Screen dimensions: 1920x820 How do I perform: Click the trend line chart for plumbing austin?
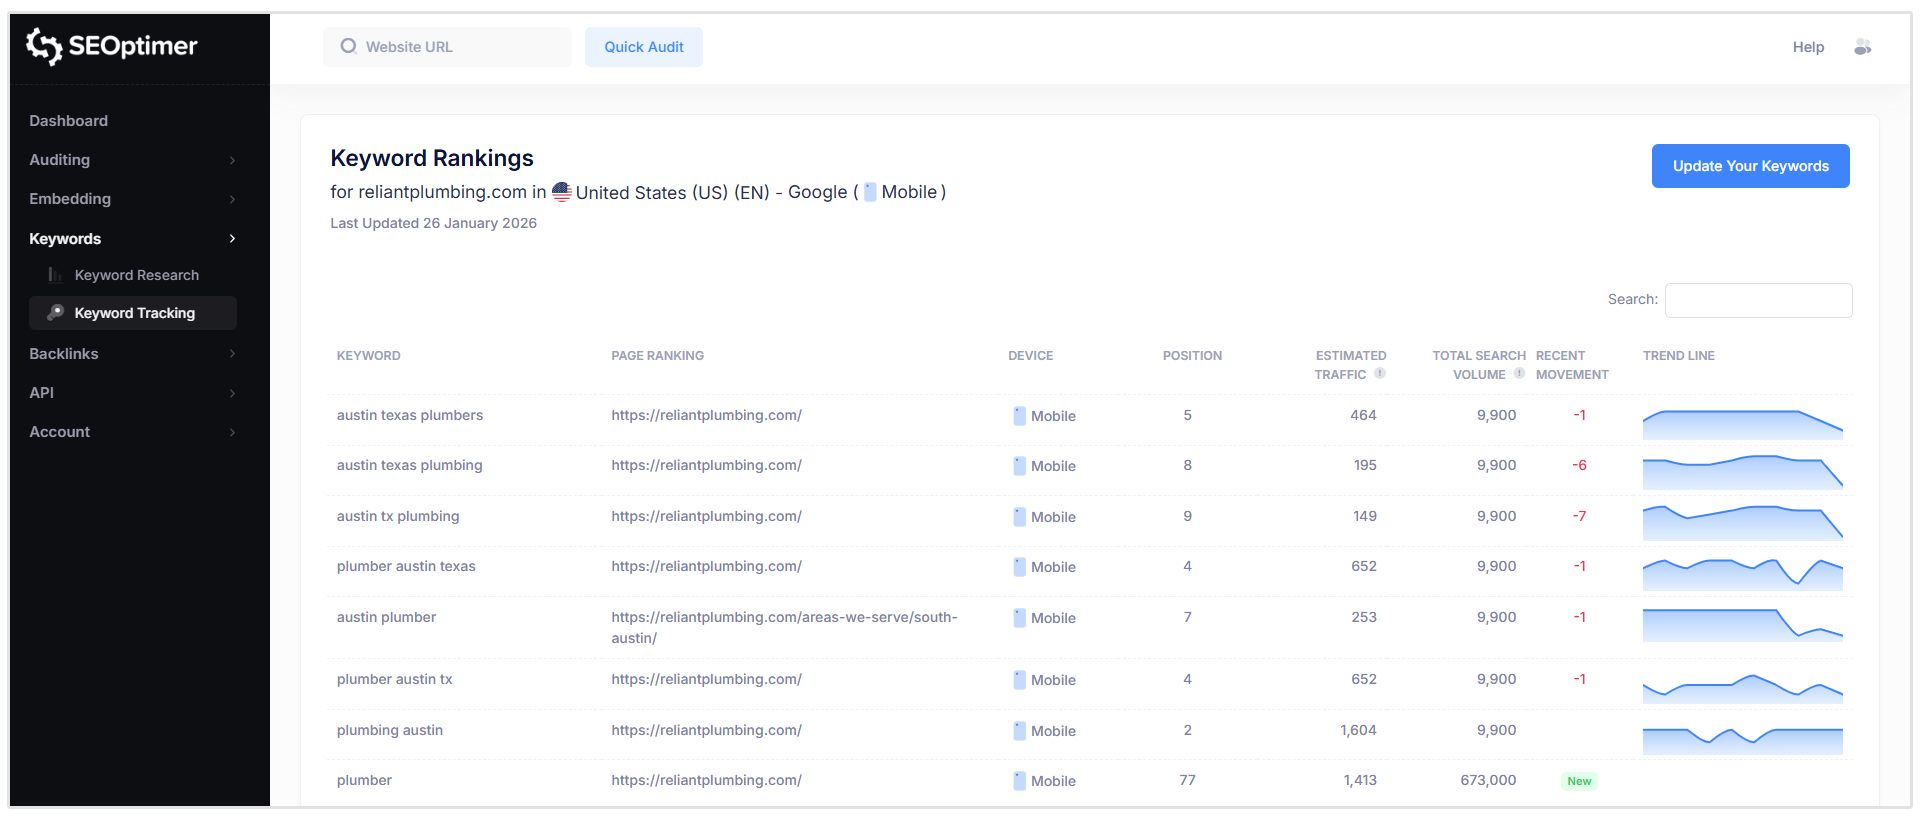1742,738
